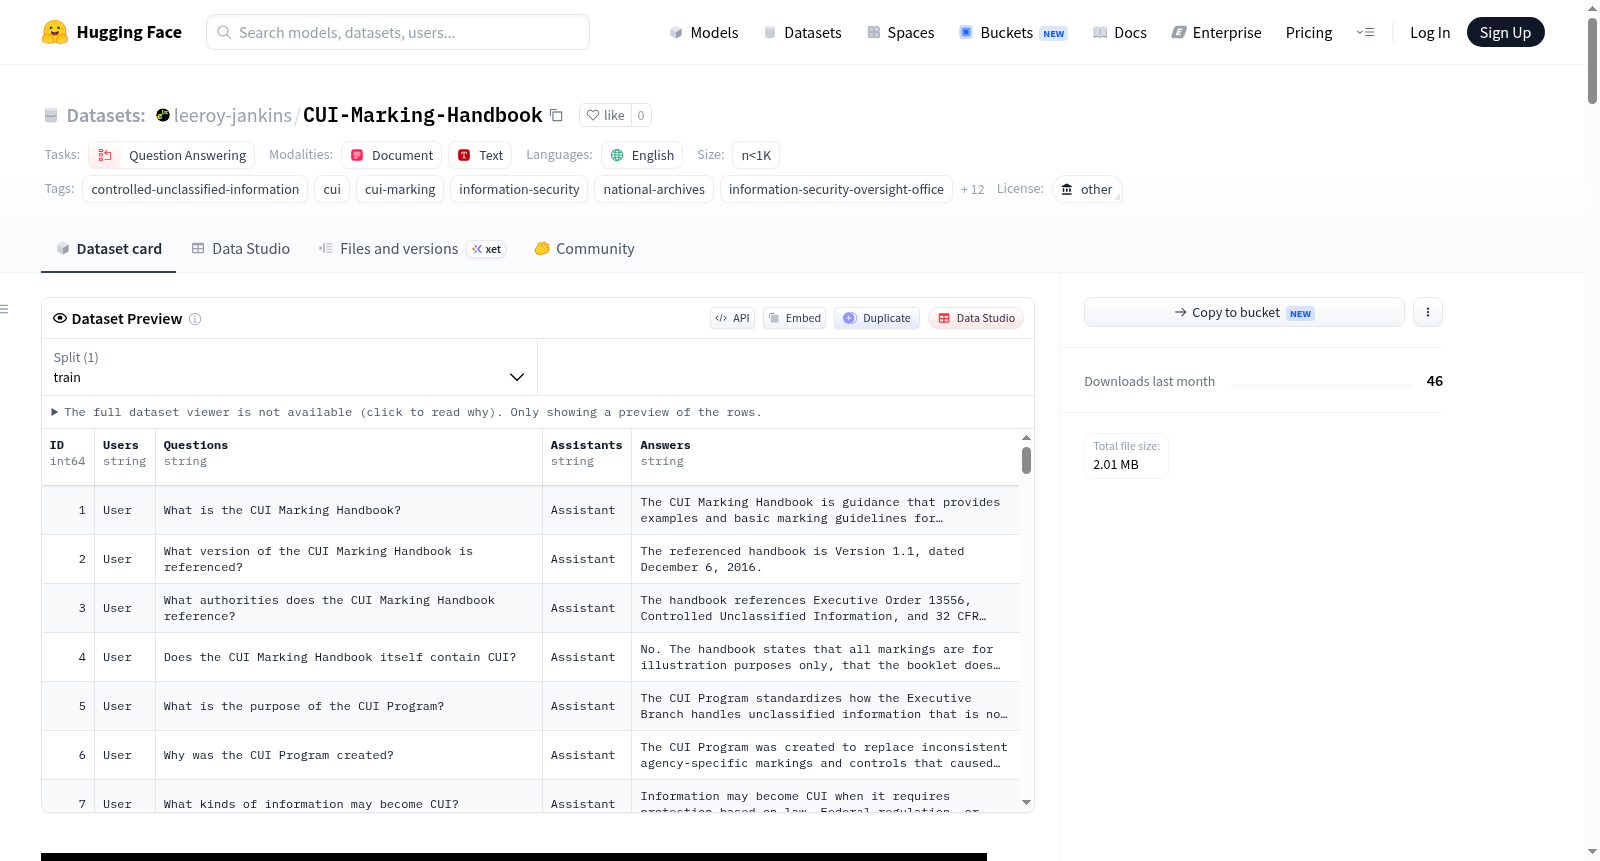Click the controlled-unclassified-information tag
Viewport: 1600px width, 861px height.
click(x=195, y=189)
